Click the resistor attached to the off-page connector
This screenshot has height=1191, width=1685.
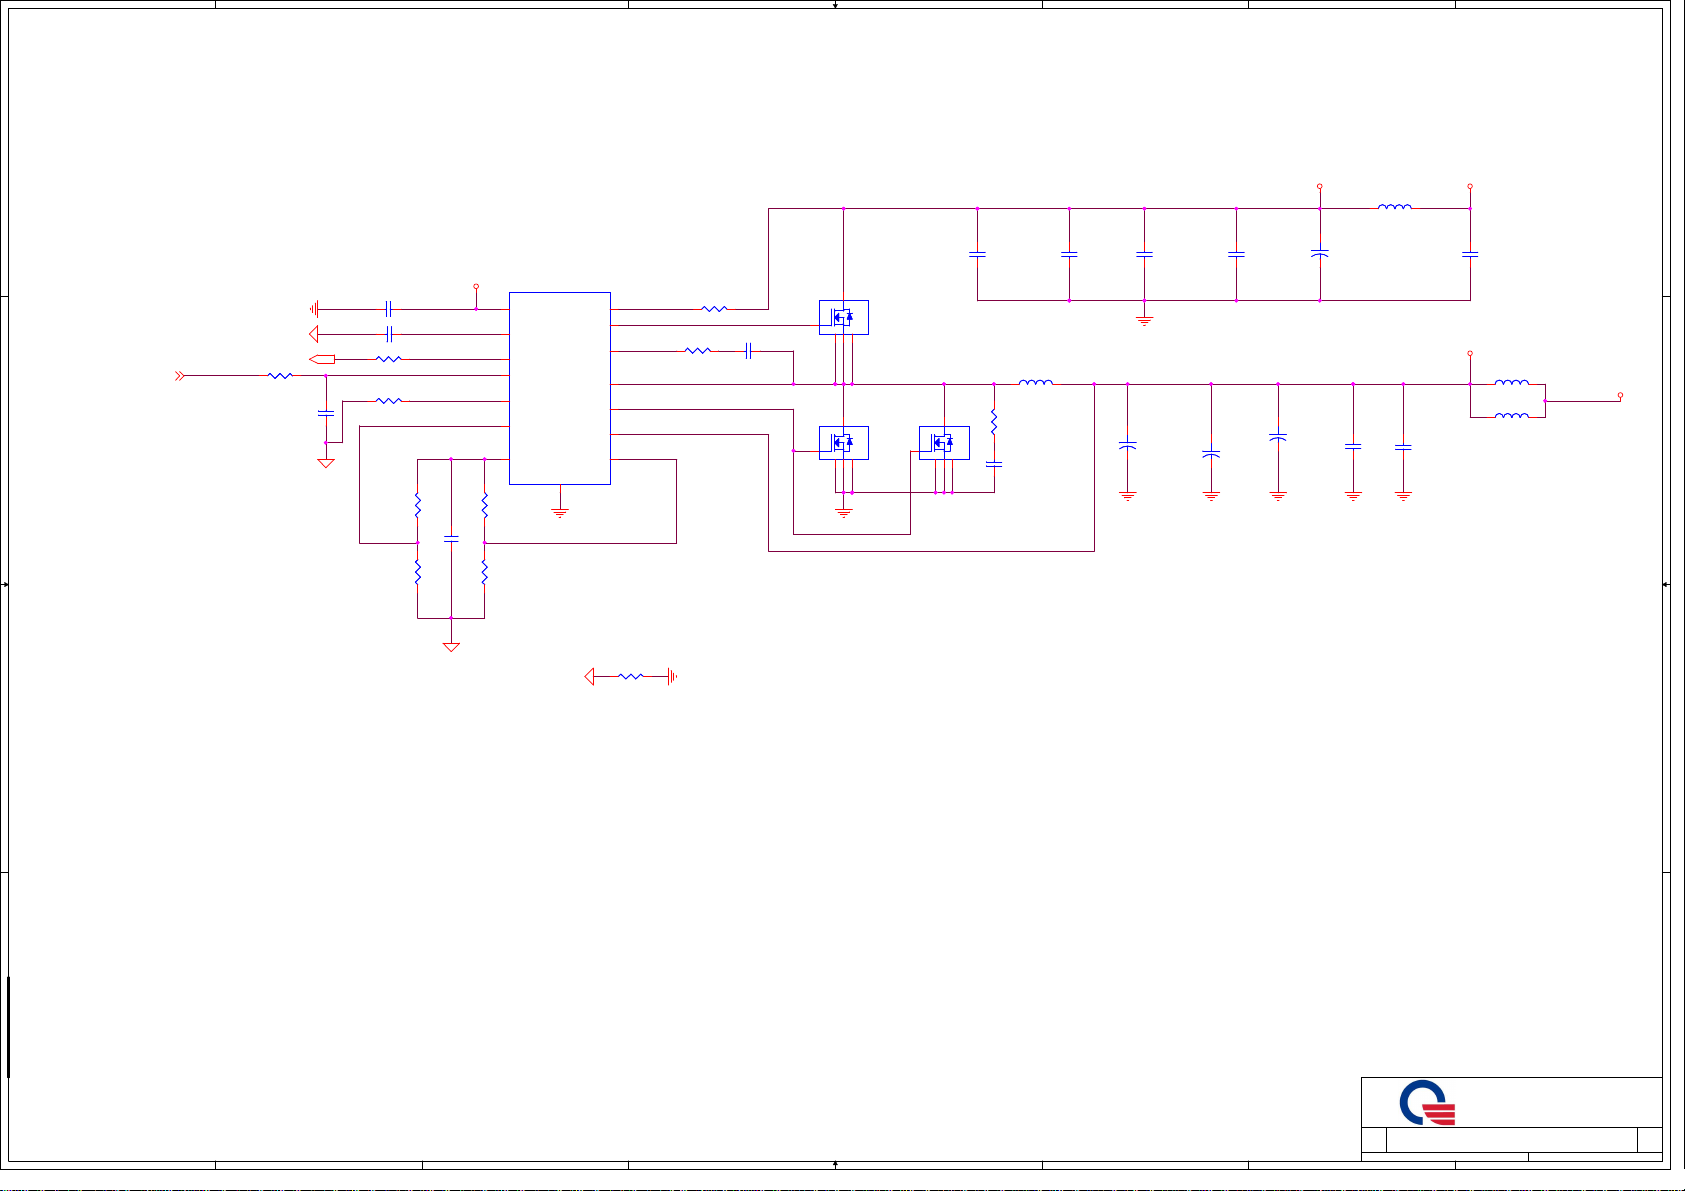(x=389, y=359)
